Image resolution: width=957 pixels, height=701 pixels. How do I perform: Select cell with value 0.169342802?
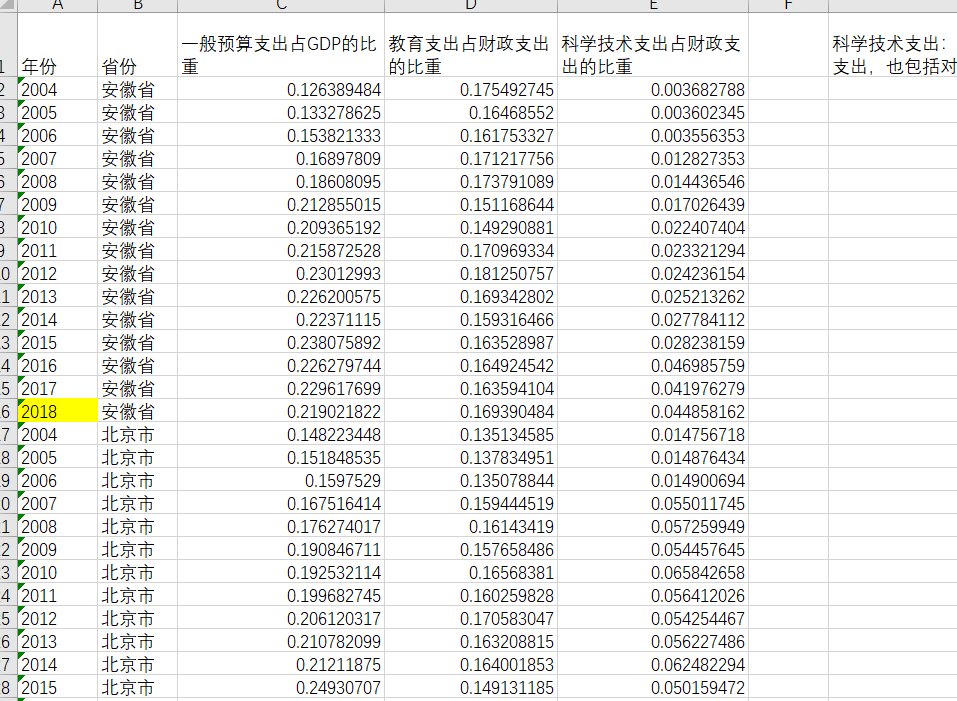coord(471,296)
